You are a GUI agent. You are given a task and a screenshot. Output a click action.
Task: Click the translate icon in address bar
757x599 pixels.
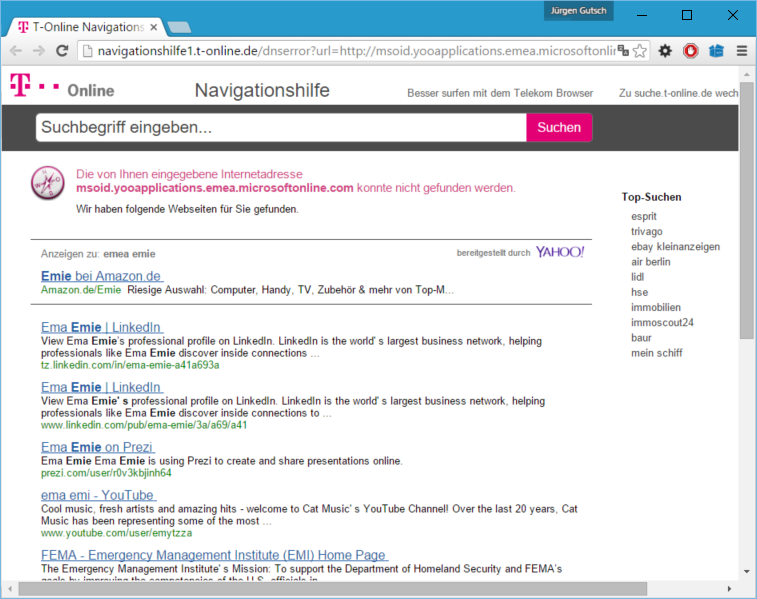(623, 51)
